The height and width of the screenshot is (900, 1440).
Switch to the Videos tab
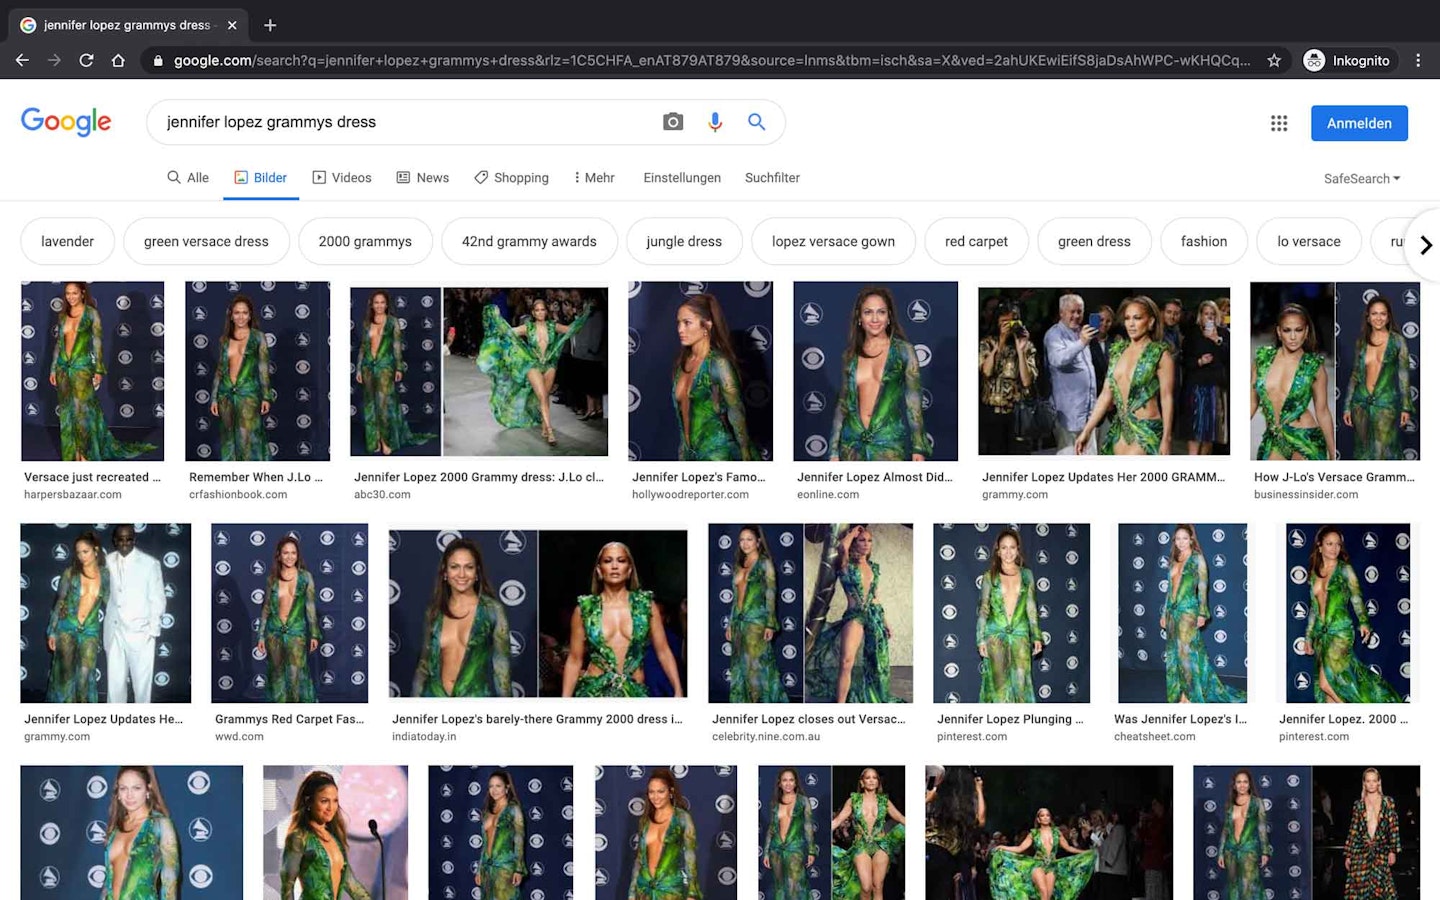click(x=342, y=177)
